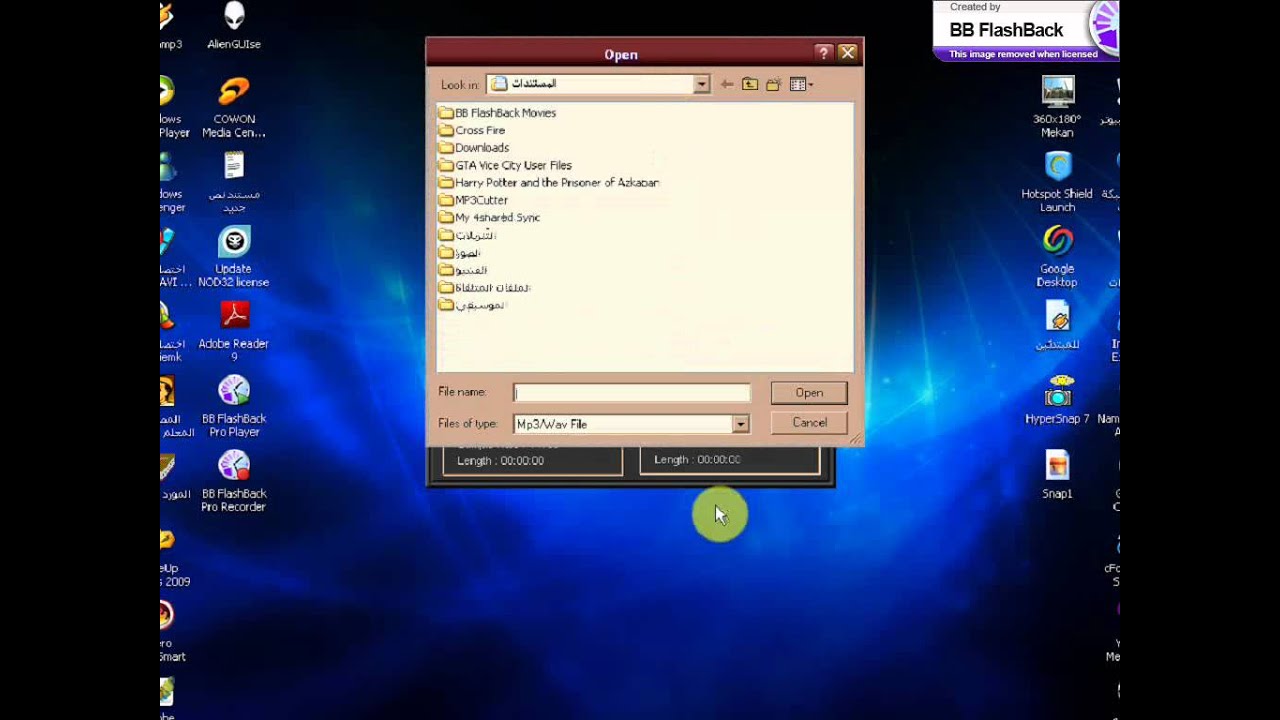Select the Hotspot Shield Launch desktop icon
Image resolution: width=1280 pixels, height=720 pixels.
click(1057, 182)
